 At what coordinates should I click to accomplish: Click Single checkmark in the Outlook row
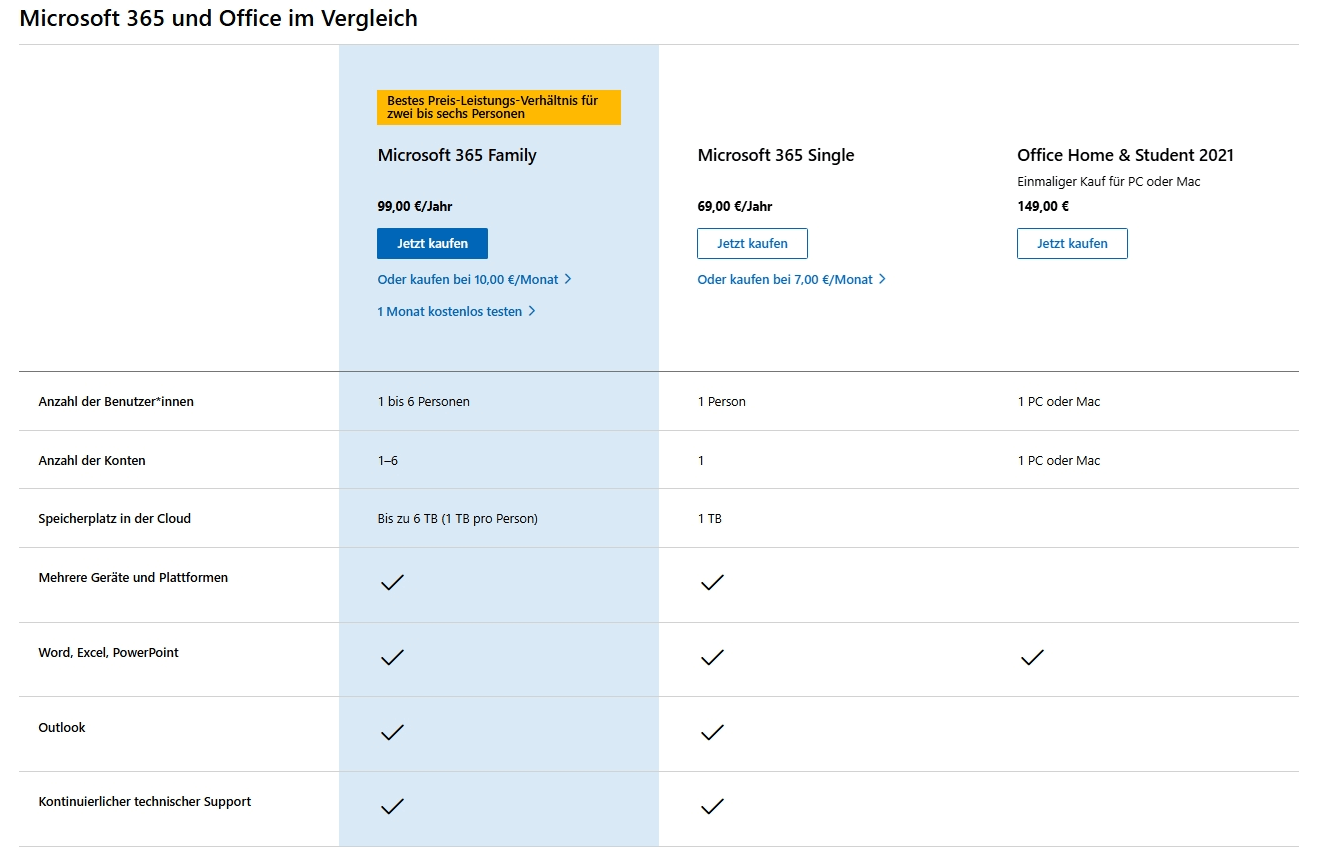click(712, 732)
